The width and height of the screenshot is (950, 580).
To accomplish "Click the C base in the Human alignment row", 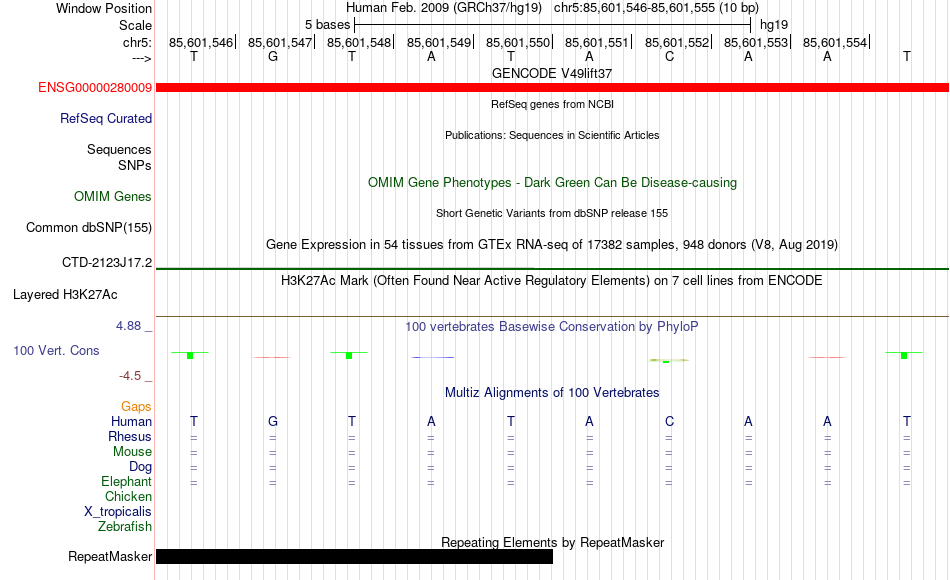I will coord(669,422).
